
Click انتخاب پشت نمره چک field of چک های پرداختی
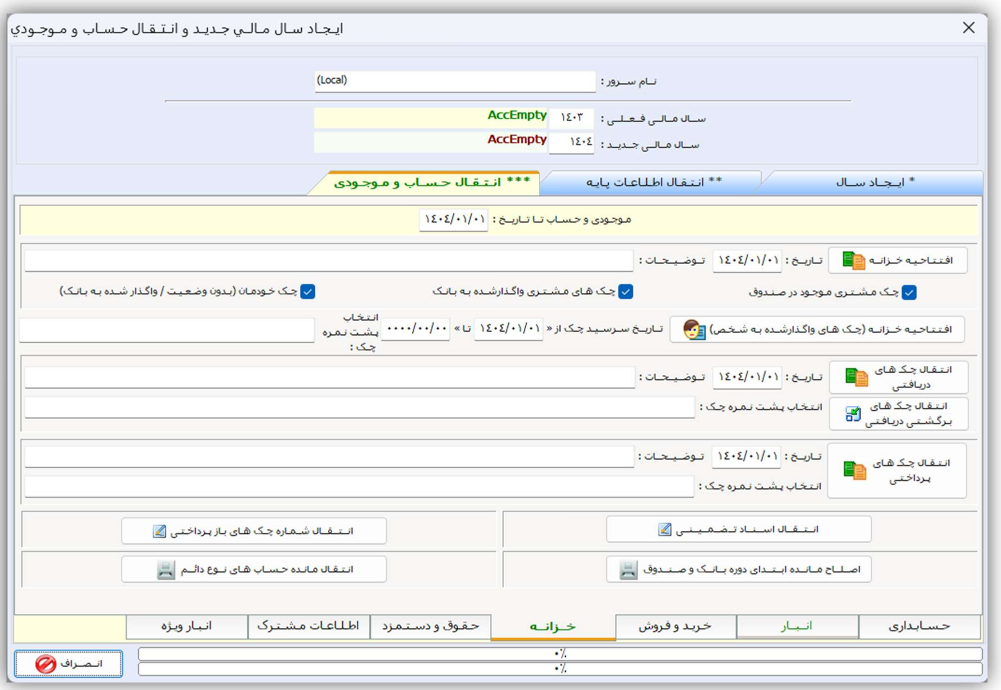pyautogui.click(x=359, y=486)
